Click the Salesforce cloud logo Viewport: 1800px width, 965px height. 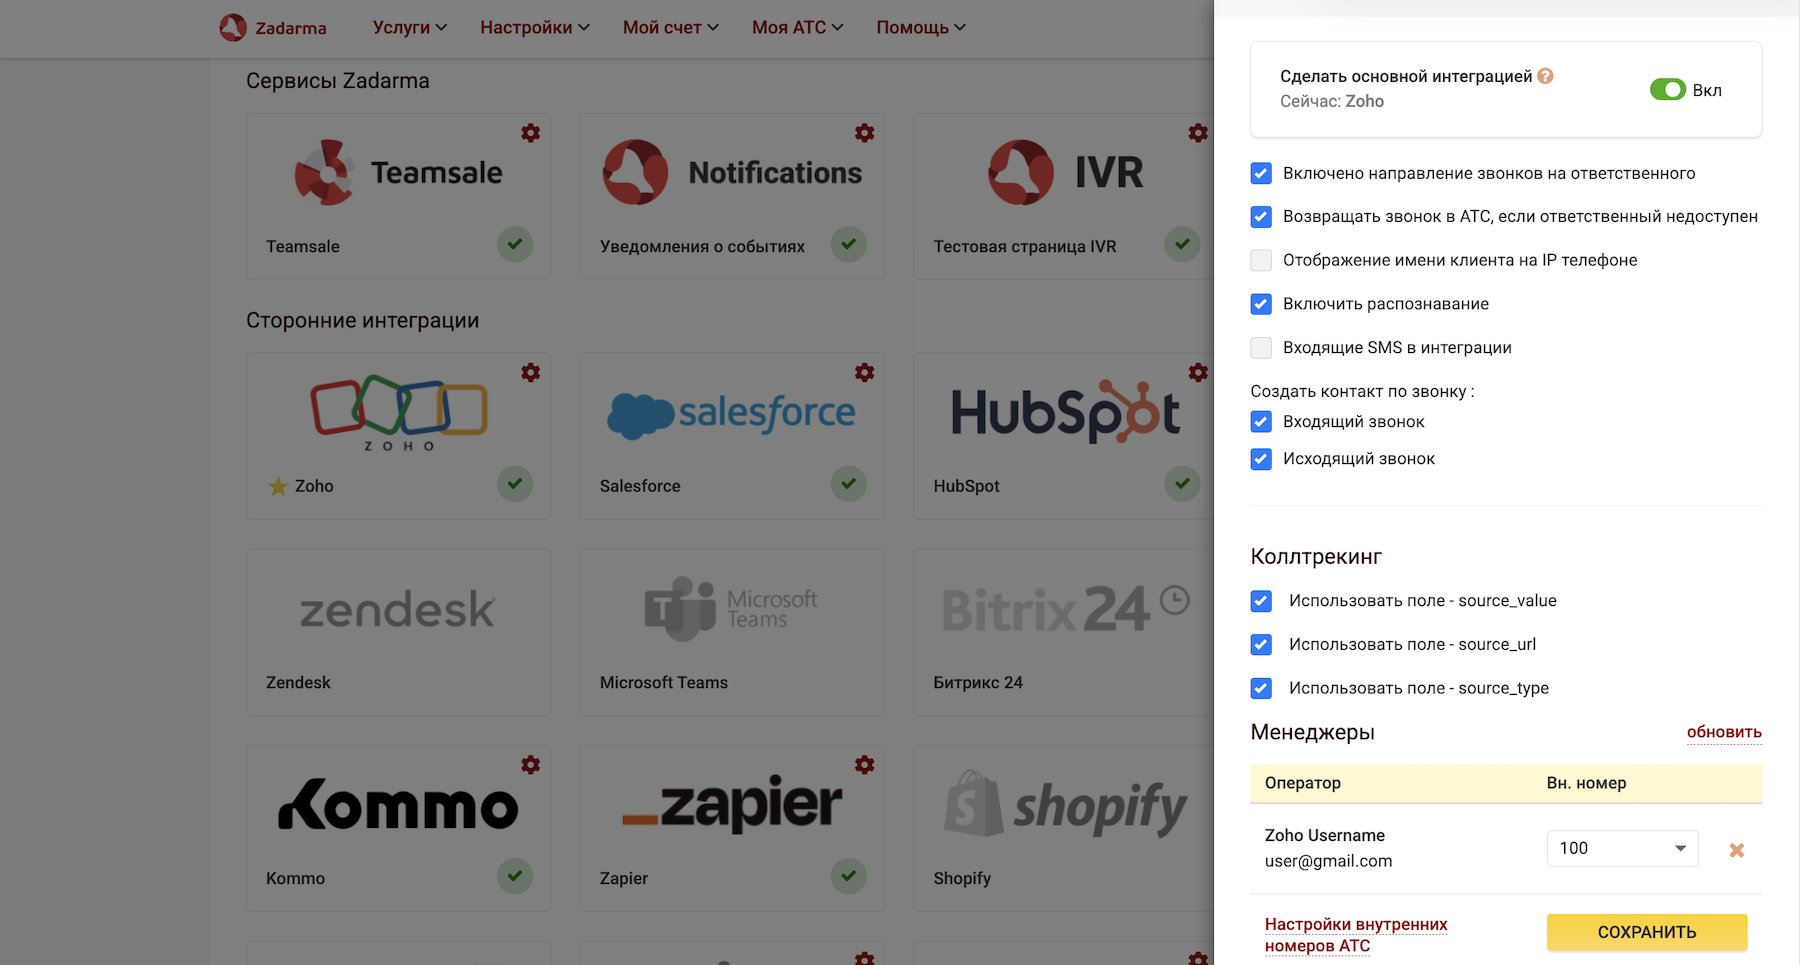coord(731,414)
